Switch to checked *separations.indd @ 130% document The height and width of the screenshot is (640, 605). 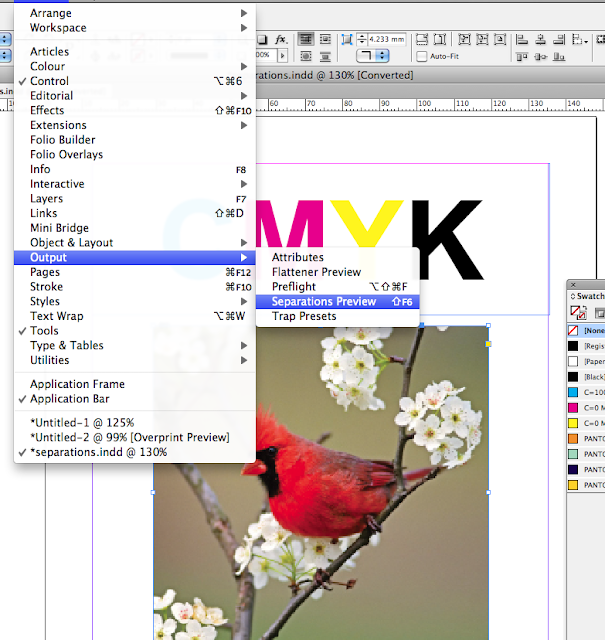pyautogui.click(x=135, y=452)
